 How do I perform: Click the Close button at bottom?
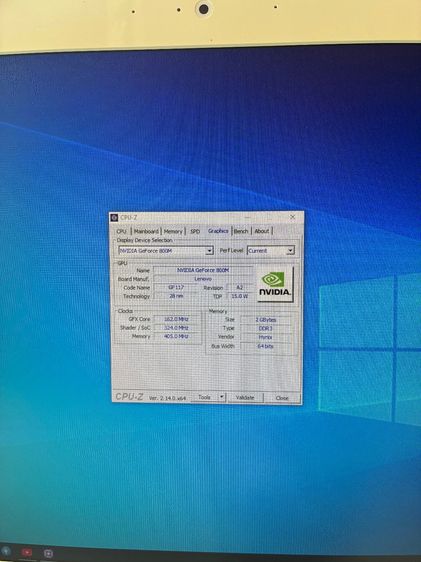[x=282, y=398]
